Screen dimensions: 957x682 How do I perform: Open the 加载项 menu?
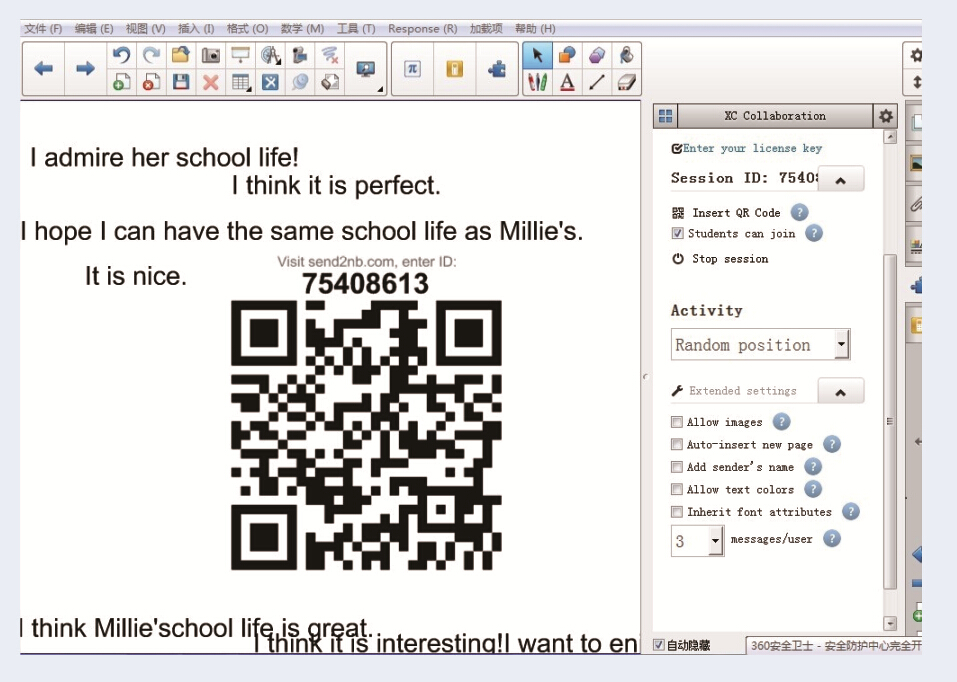tap(486, 29)
